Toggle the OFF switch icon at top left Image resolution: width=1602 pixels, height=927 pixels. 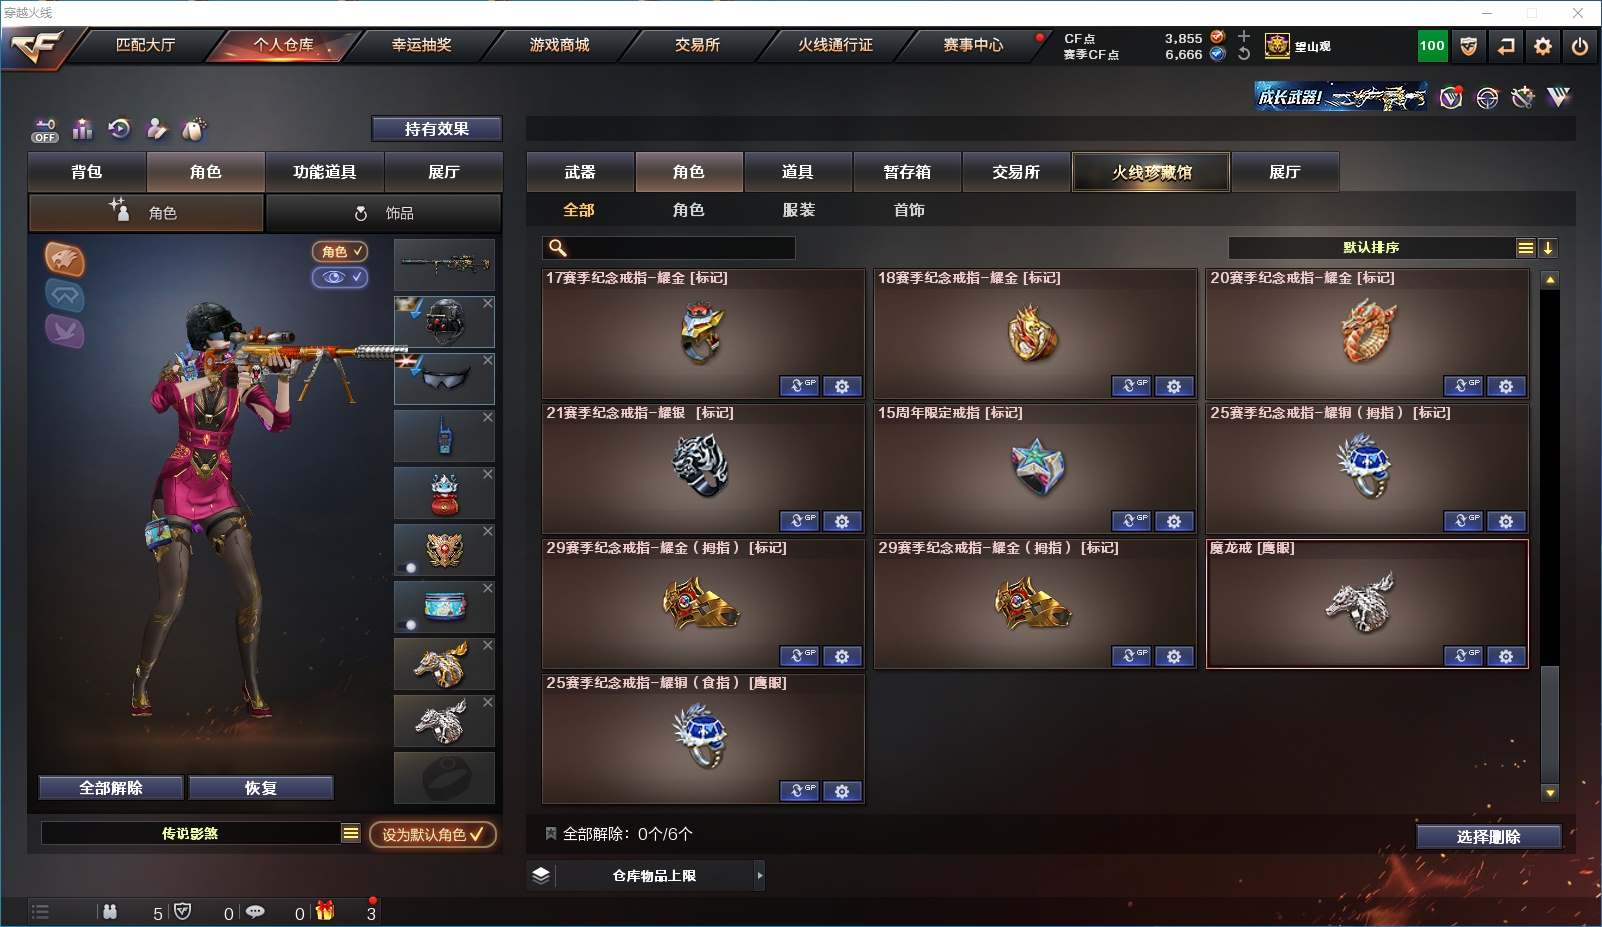pos(45,130)
